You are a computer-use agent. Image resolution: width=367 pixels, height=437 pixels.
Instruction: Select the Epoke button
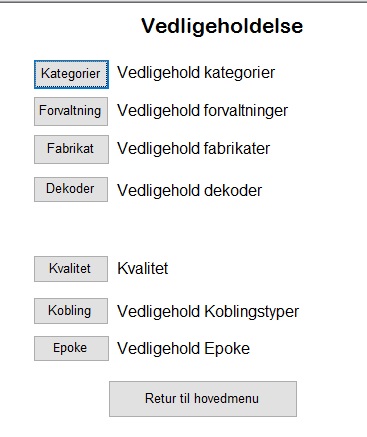pos(71,348)
